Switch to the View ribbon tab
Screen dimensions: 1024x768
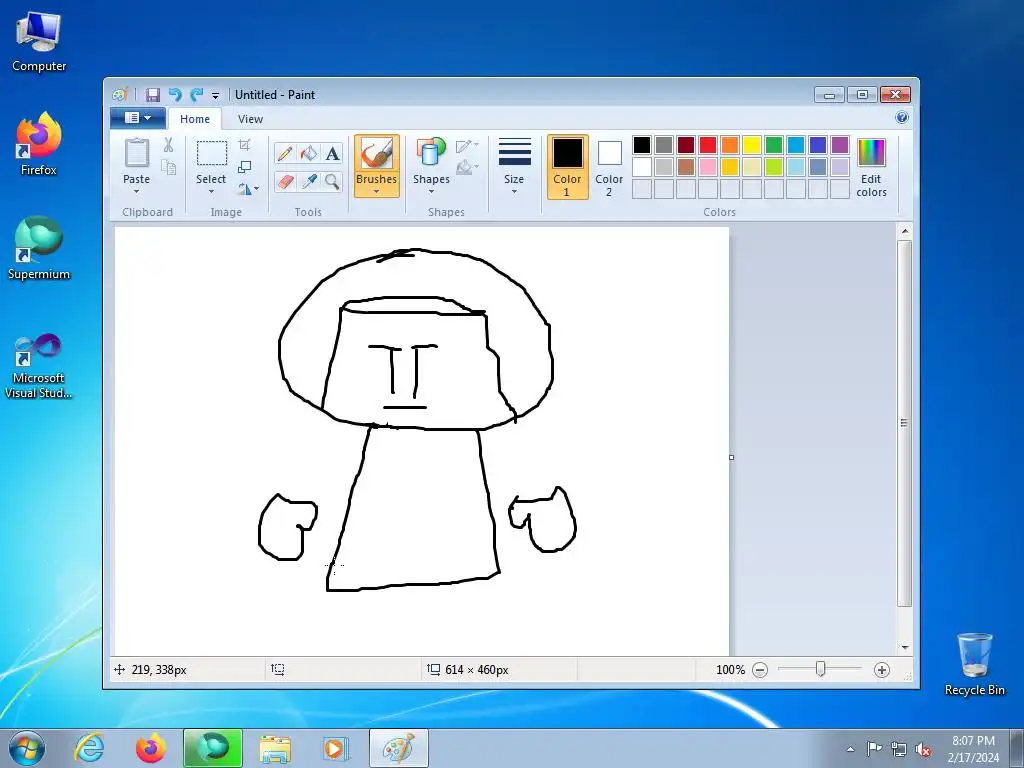coord(250,119)
